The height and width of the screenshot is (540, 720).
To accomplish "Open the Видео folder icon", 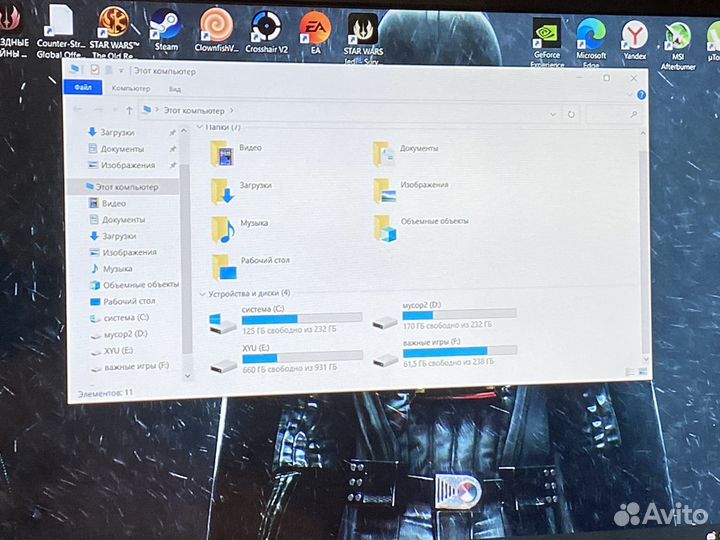I will [x=223, y=152].
